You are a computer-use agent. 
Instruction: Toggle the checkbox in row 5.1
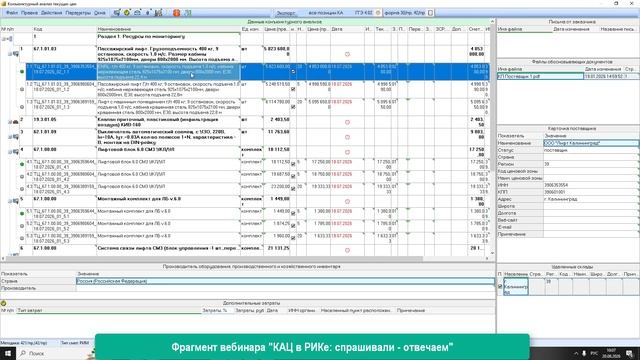click(x=293, y=213)
